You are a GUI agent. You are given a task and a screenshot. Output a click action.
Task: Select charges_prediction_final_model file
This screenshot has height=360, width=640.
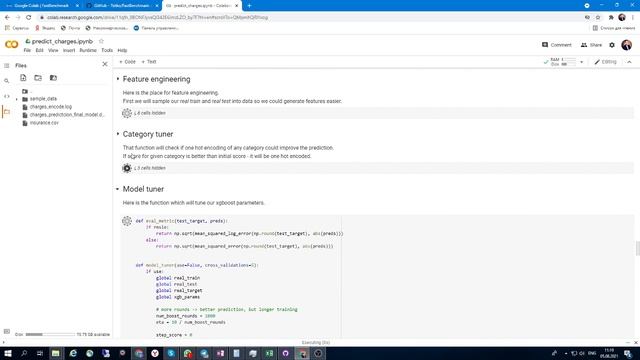(x=67, y=115)
